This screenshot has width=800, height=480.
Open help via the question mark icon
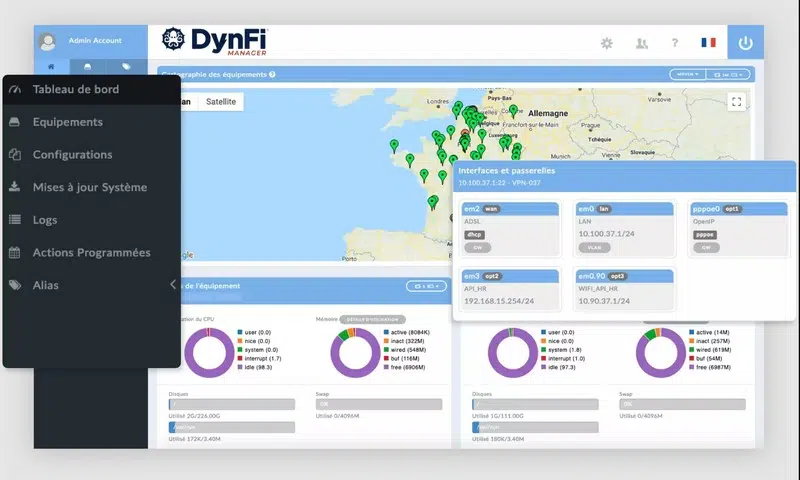point(675,43)
